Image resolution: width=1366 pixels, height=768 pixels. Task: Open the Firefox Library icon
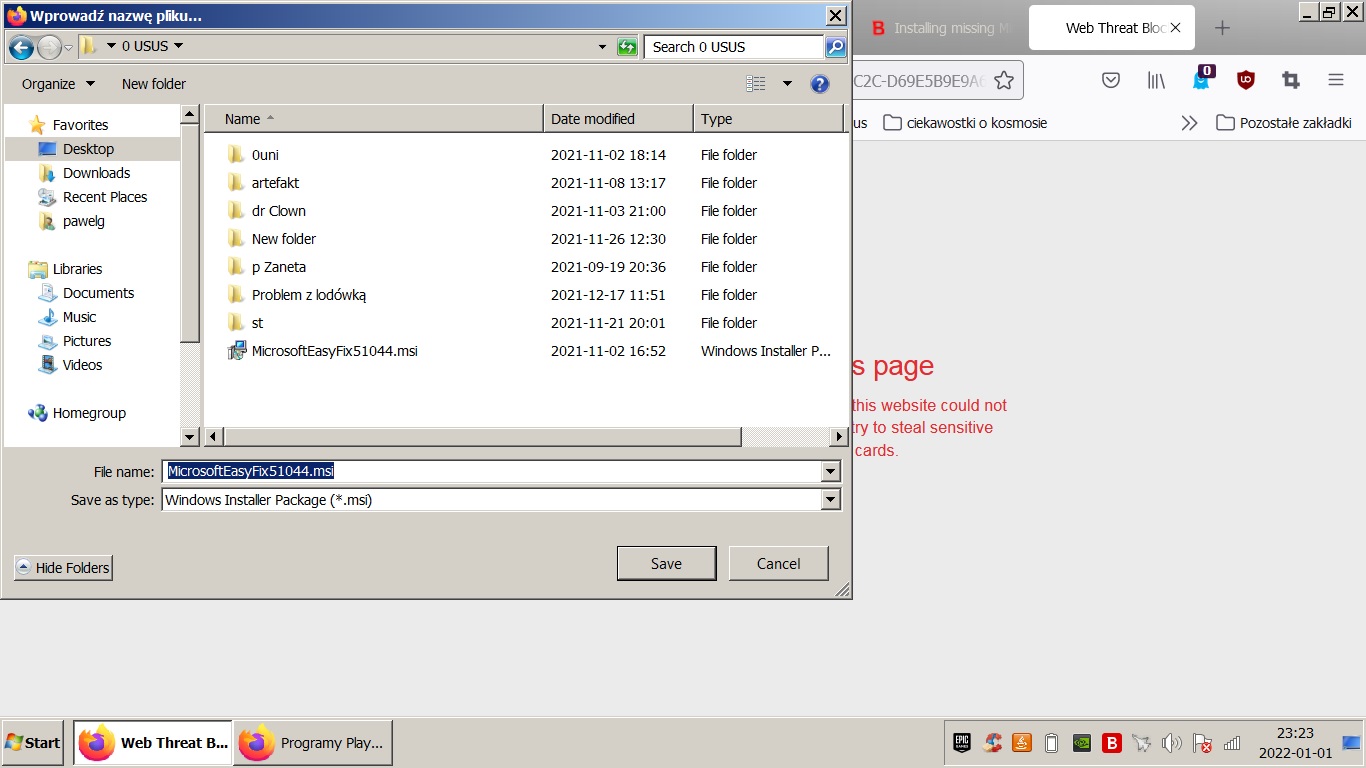[x=1156, y=80]
